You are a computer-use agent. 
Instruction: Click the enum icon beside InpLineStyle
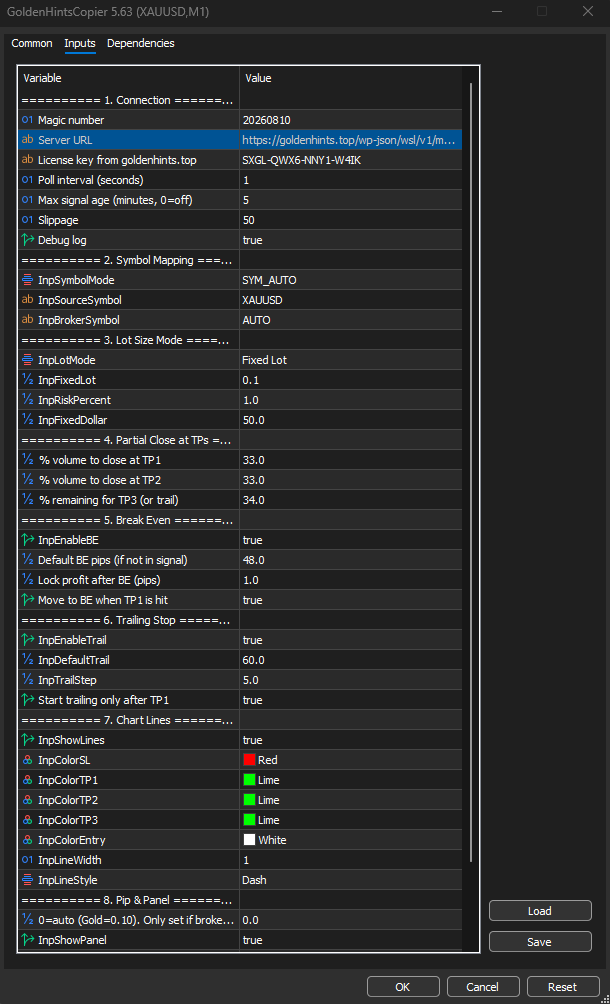click(28, 880)
